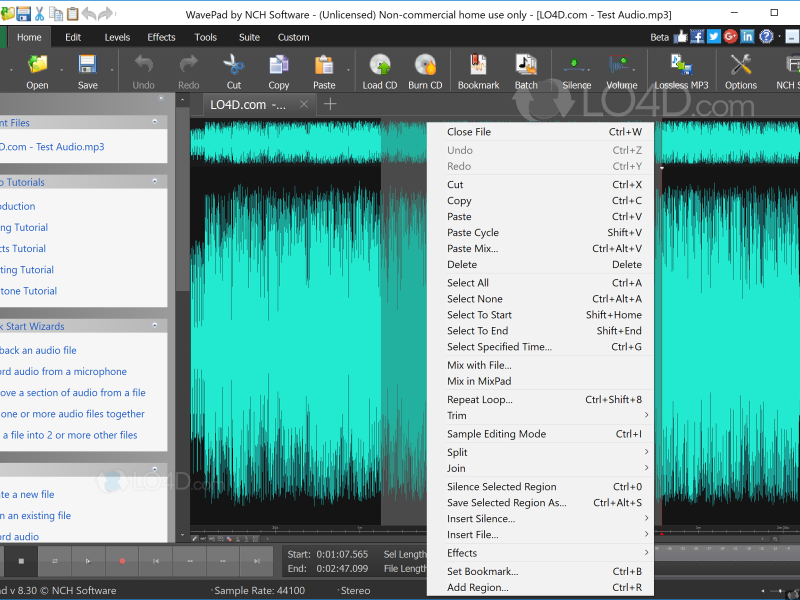Click the LinkedIn share icon
This screenshot has height=600, width=800.
[747, 36]
